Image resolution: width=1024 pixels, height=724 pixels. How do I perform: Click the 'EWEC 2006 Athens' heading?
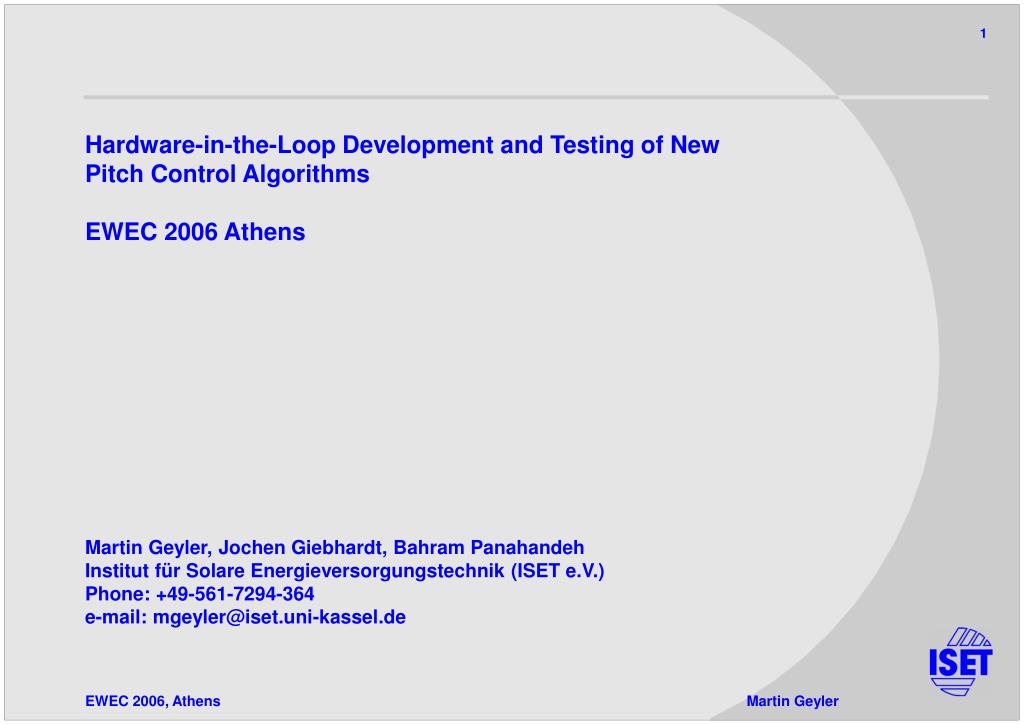[195, 232]
